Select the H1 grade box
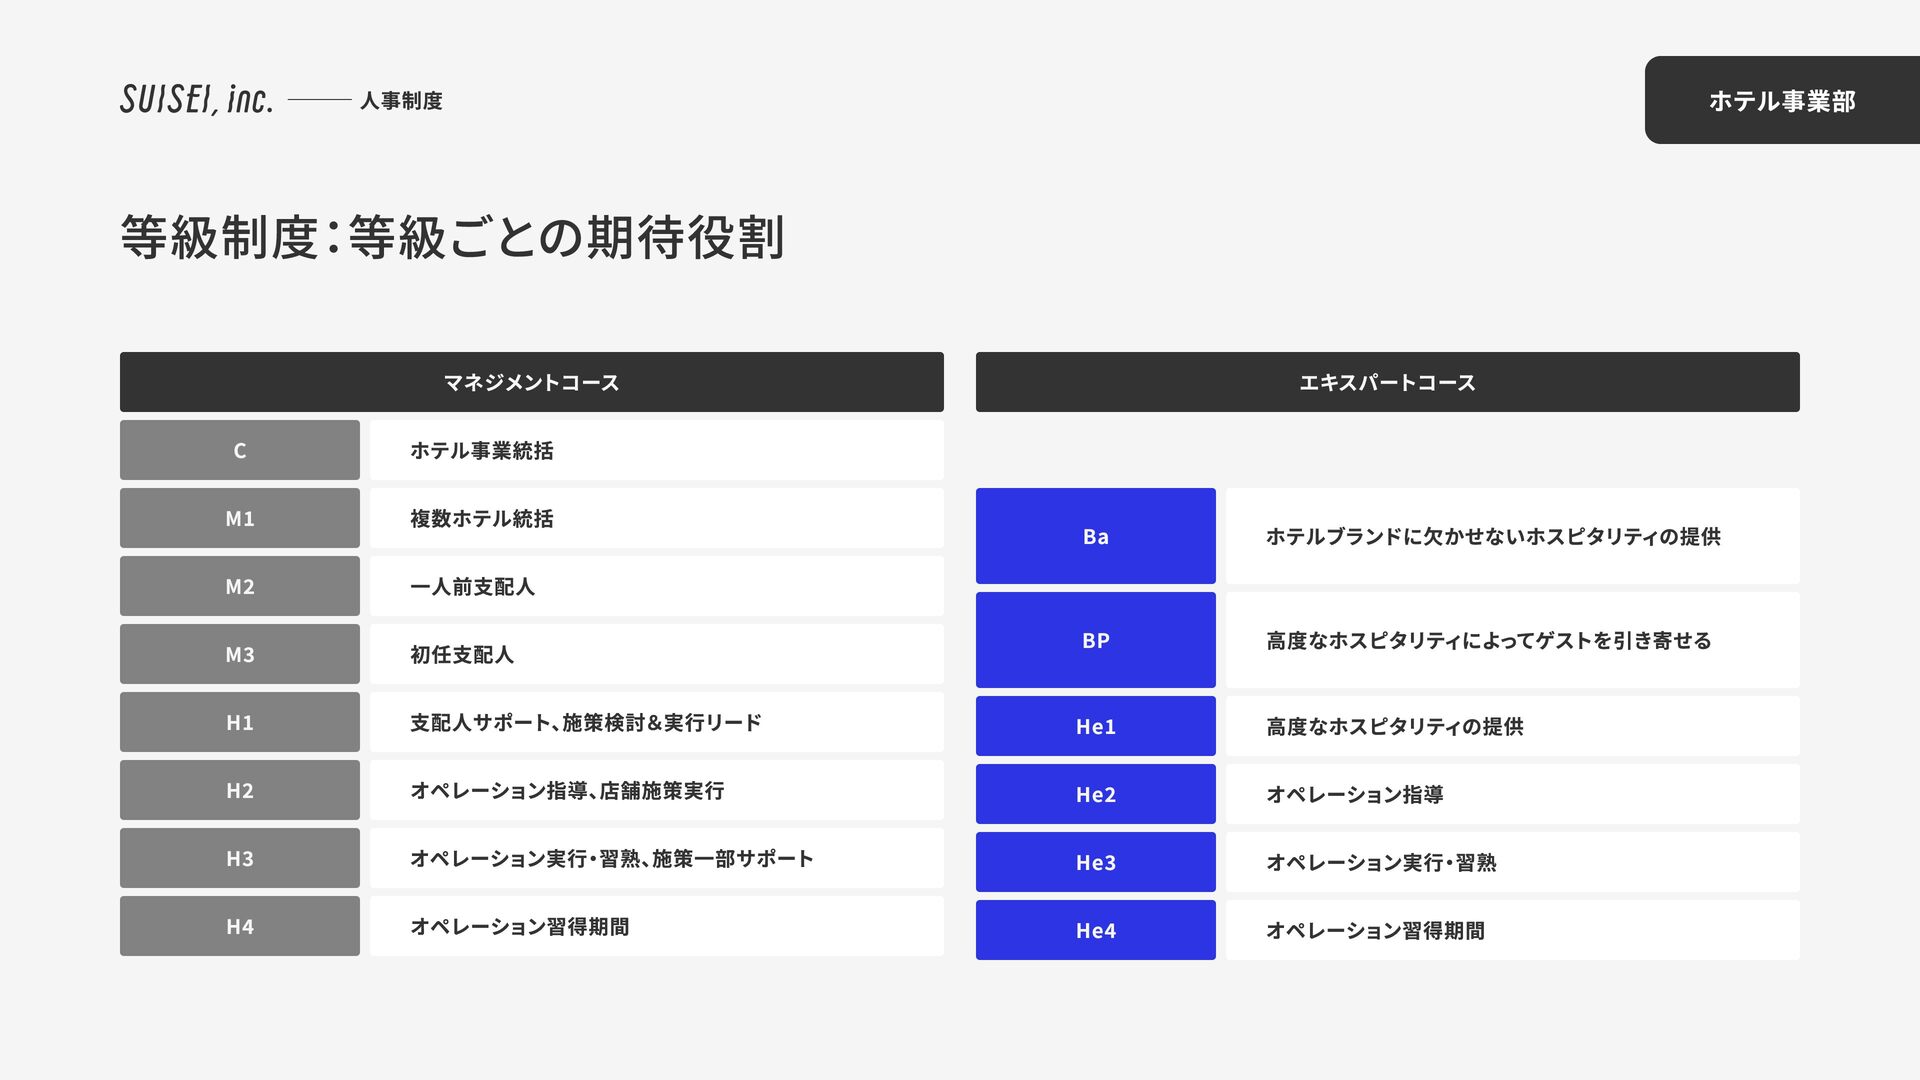This screenshot has width=1920, height=1080. point(240,722)
